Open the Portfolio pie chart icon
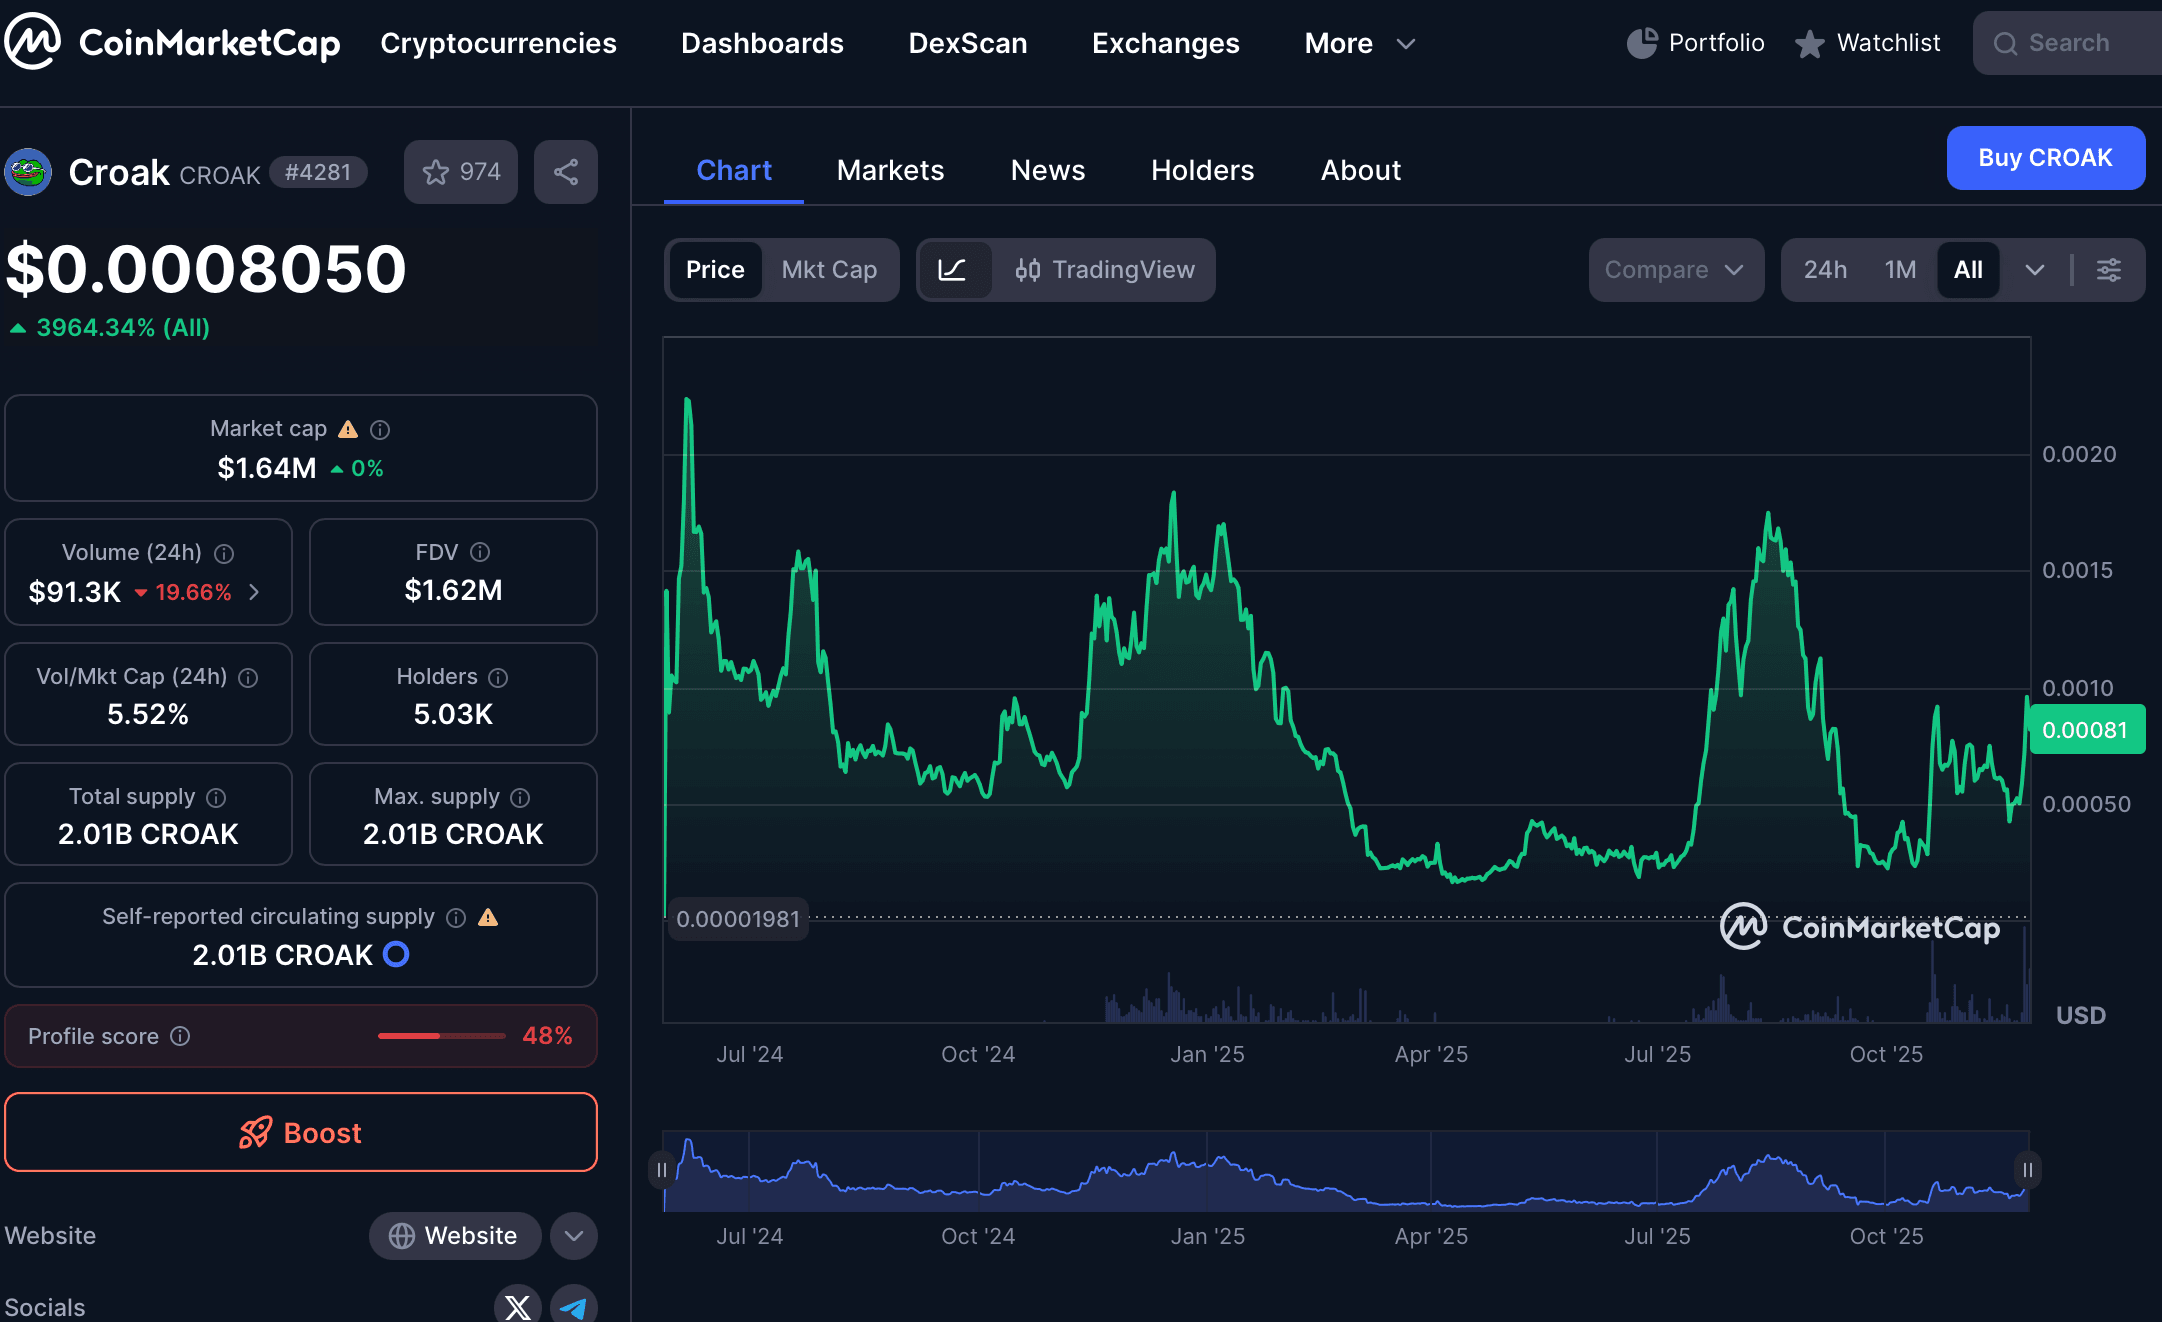The width and height of the screenshot is (2162, 1322). point(1641,42)
